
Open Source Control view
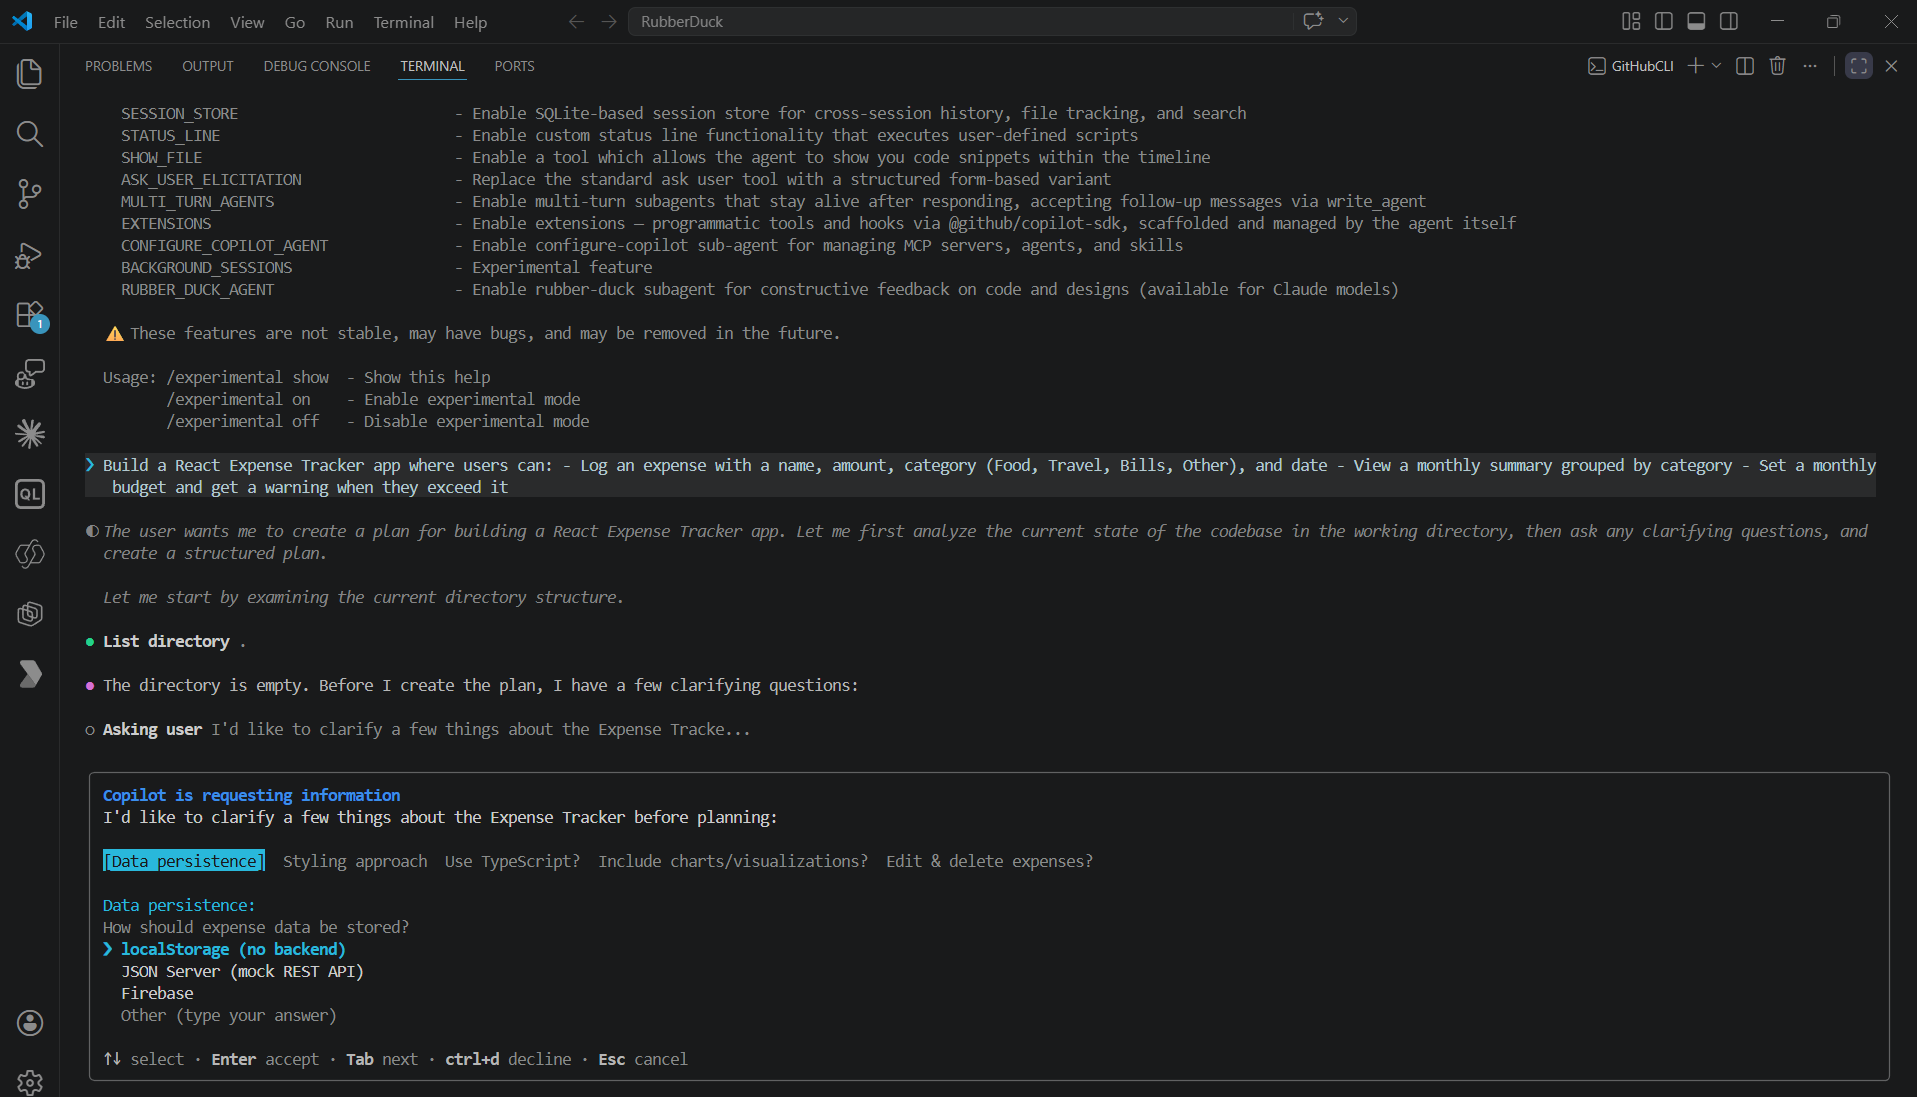(30, 194)
